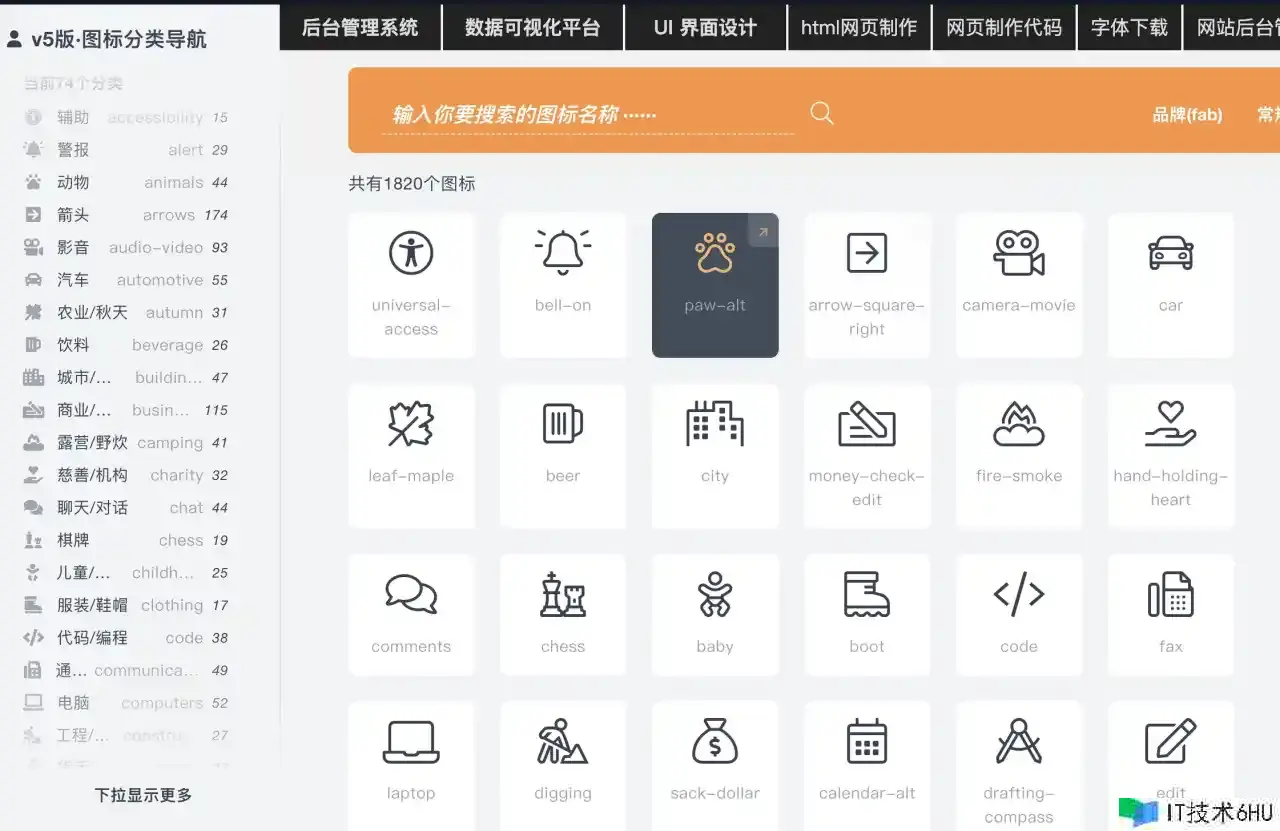Choose the city icon card

(715, 456)
